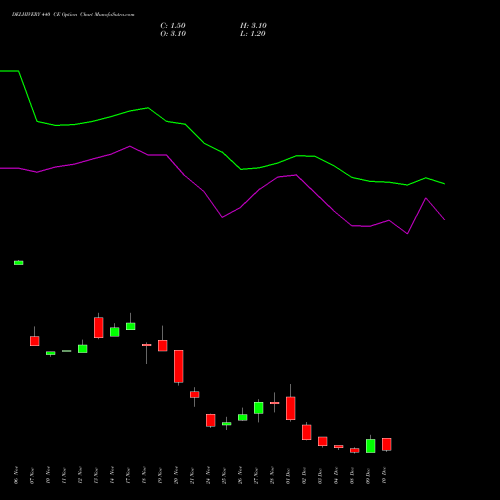This screenshot has width=500, height=500.
Task: Click the last red candle for 10 Dec
Action: coord(387,444)
